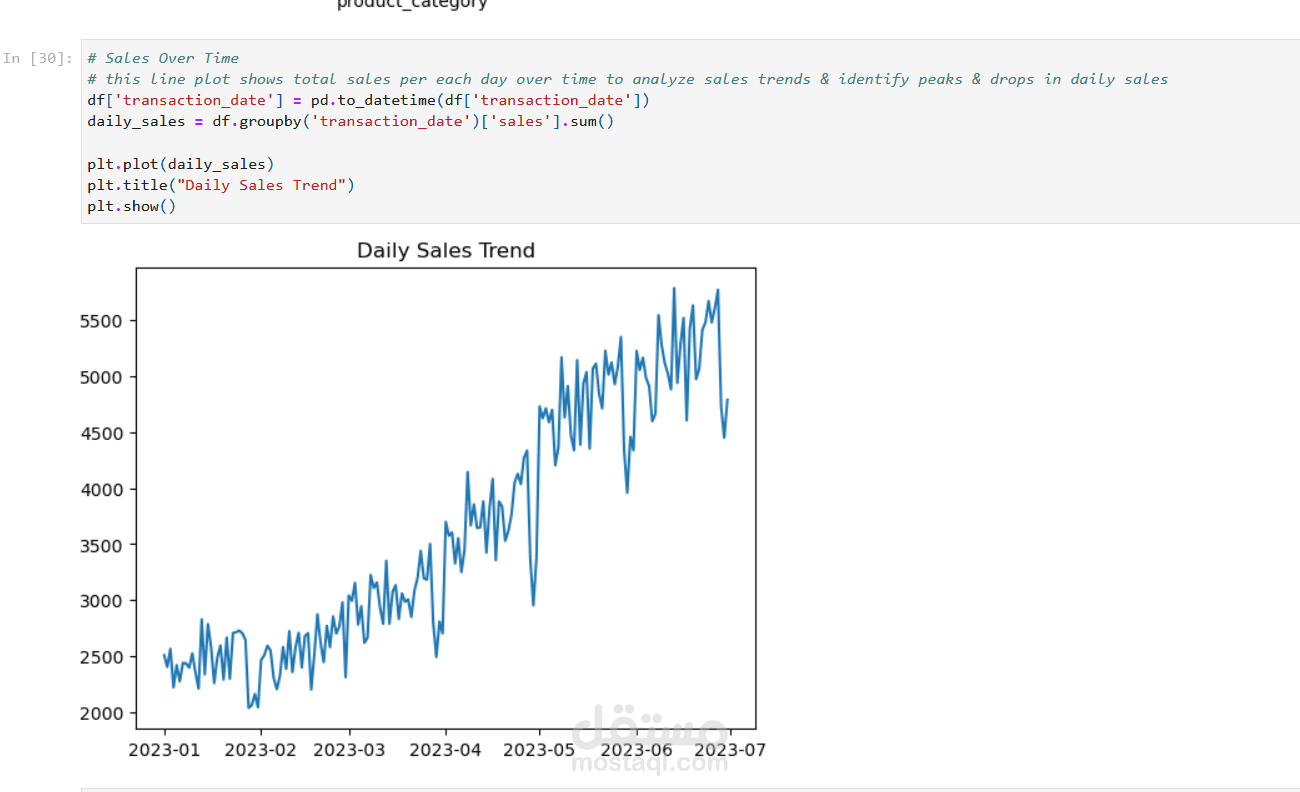The image size is (1300, 792).
Task: Click the 2023-07 x-axis label
Action: (x=731, y=748)
